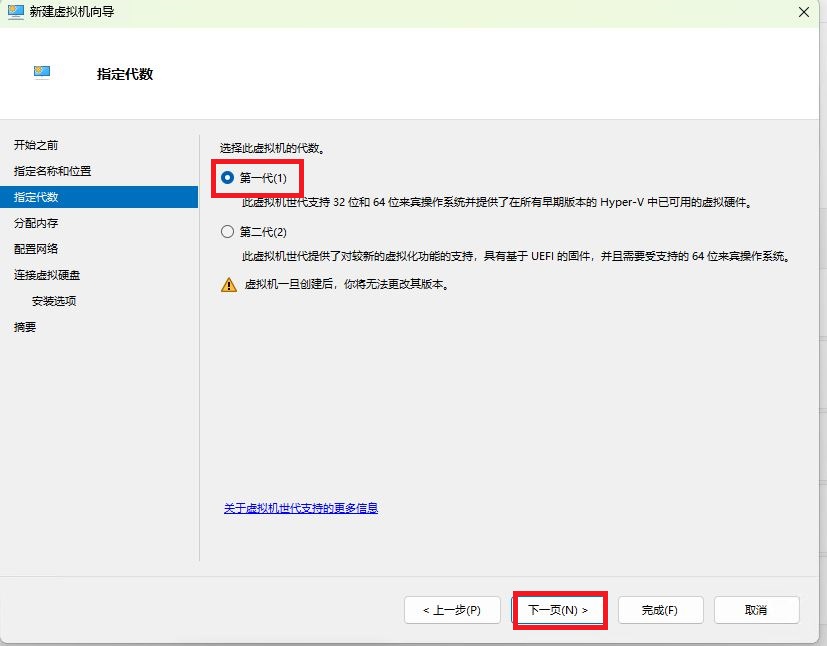Screen dimensions: 827x646
Task: Cancel the wizard with 取消 button
Action: click(x=756, y=610)
